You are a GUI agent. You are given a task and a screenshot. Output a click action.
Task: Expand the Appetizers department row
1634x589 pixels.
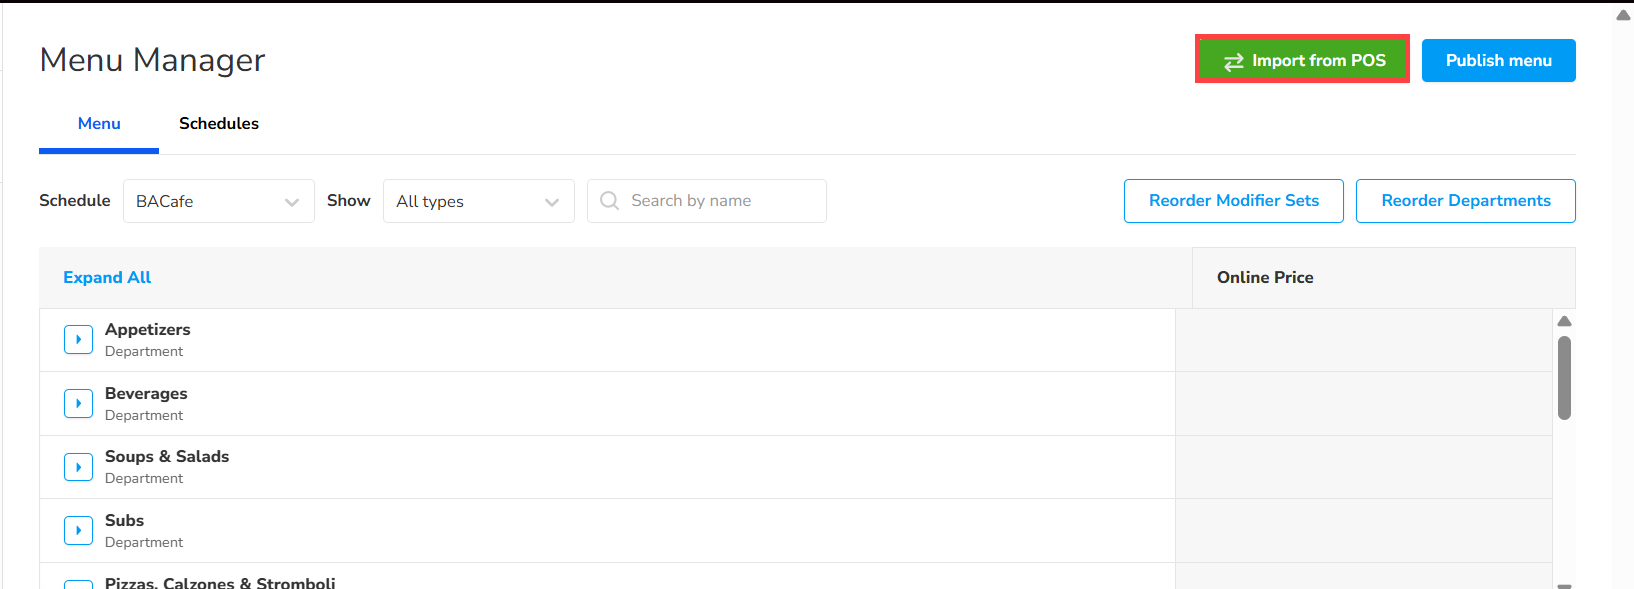pyautogui.click(x=78, y=340)
